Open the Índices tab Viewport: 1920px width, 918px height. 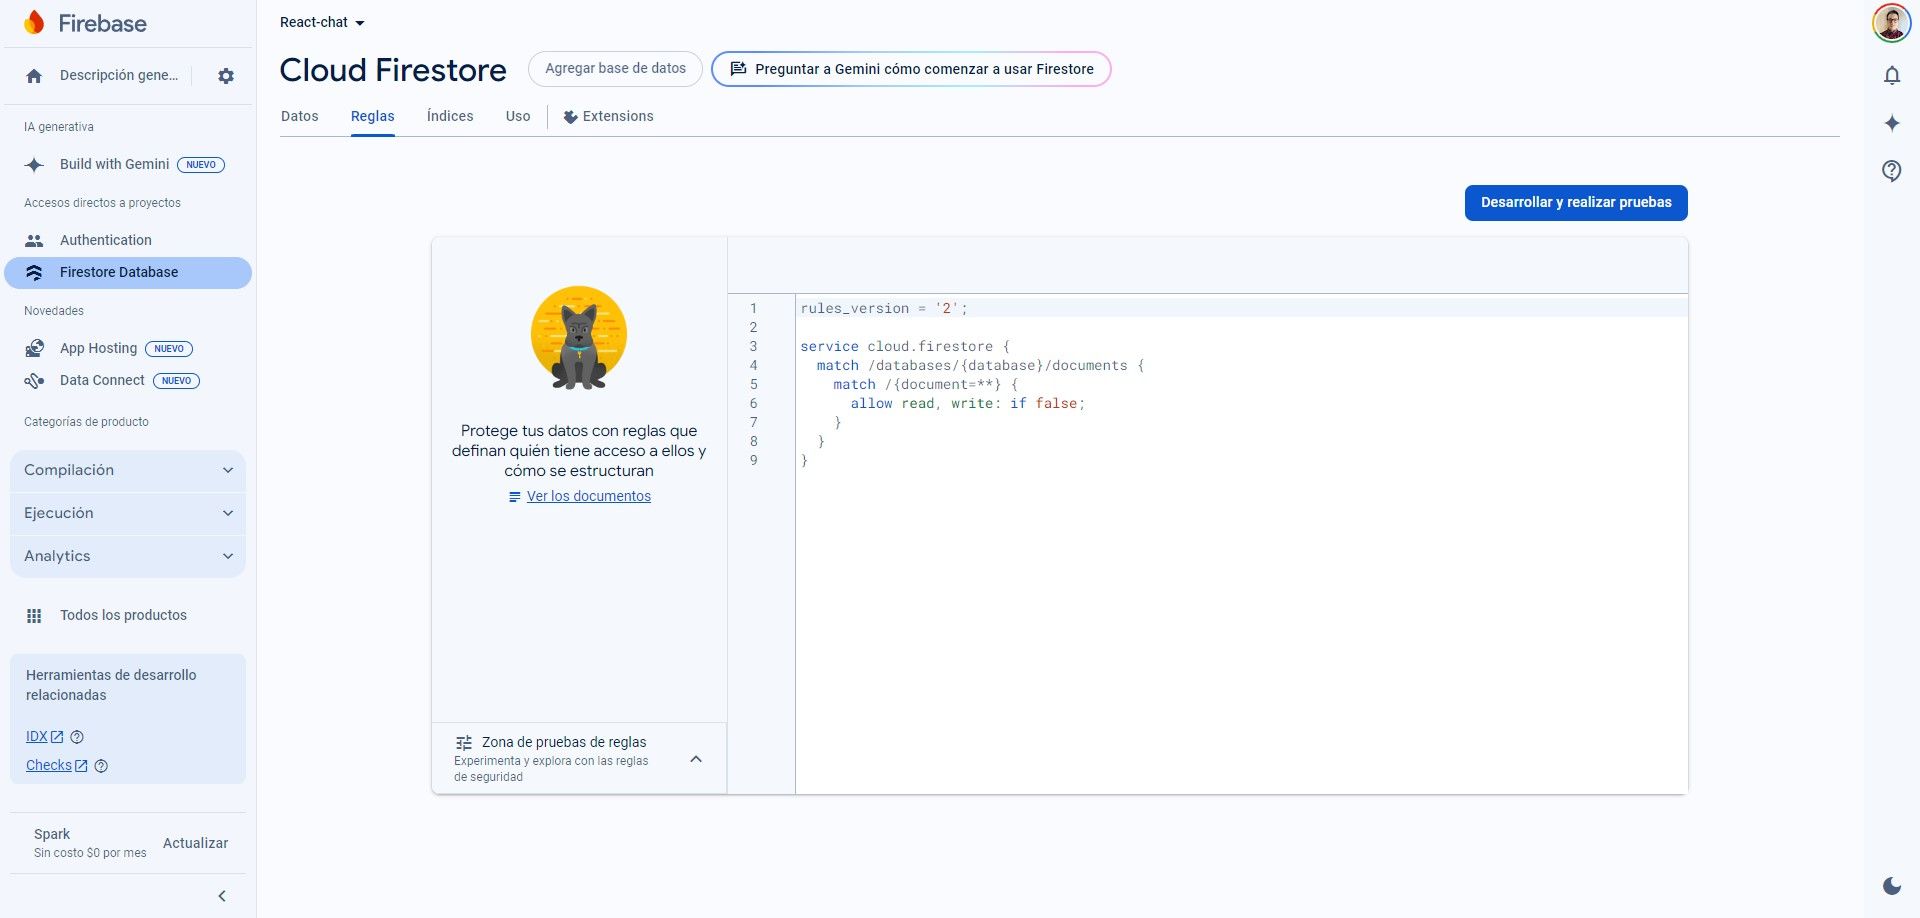point(450,116)
